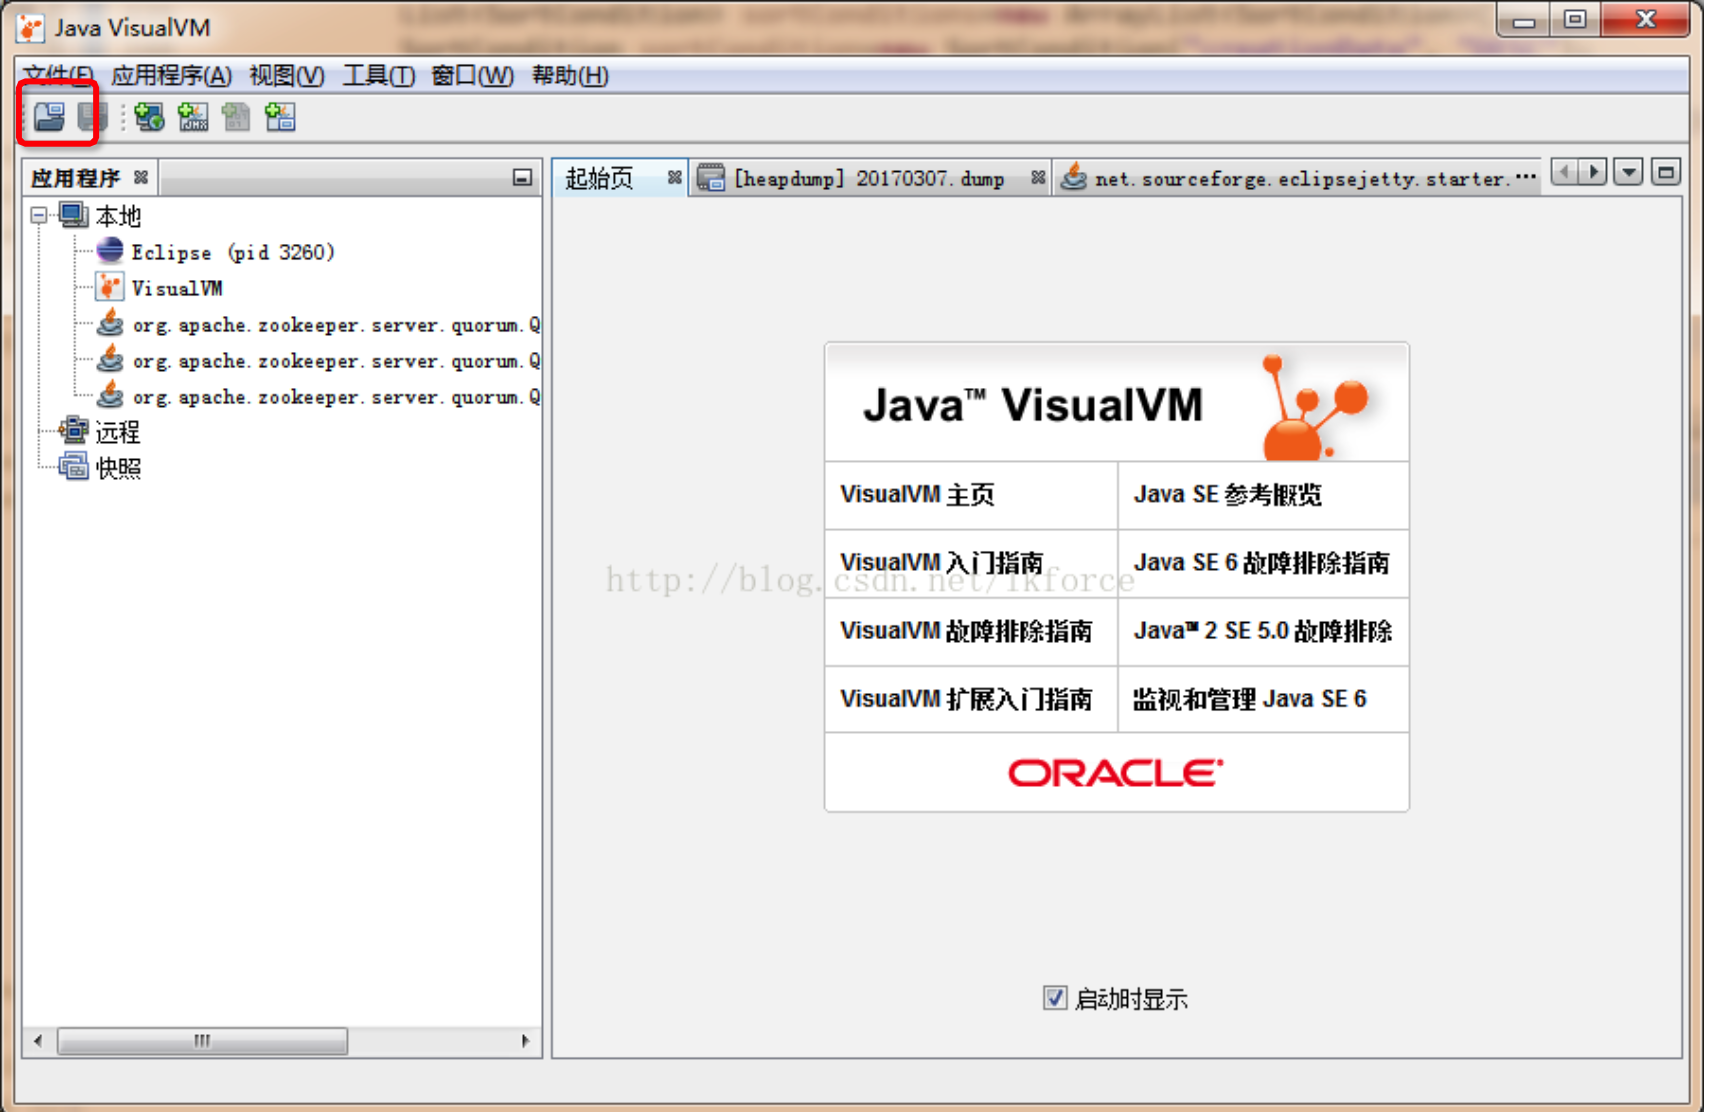1714x1112 pixels.
Task: Open the 视图(V) menu
Action: click(287, 75)
